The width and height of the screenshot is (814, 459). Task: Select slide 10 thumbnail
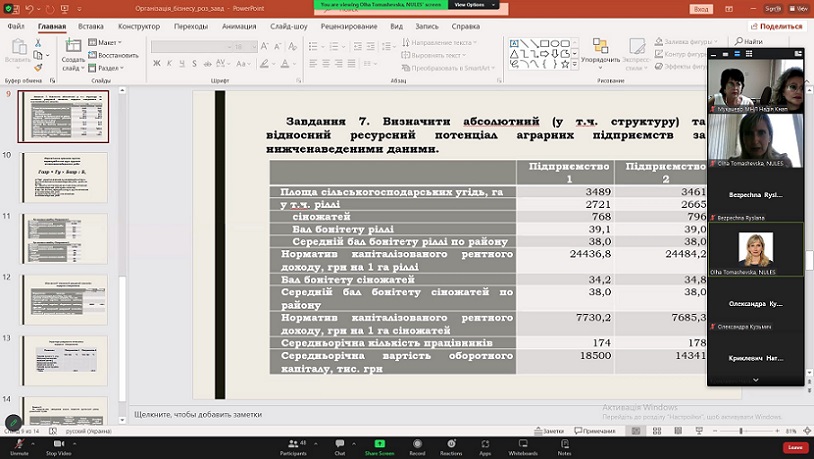coord(65,178)
